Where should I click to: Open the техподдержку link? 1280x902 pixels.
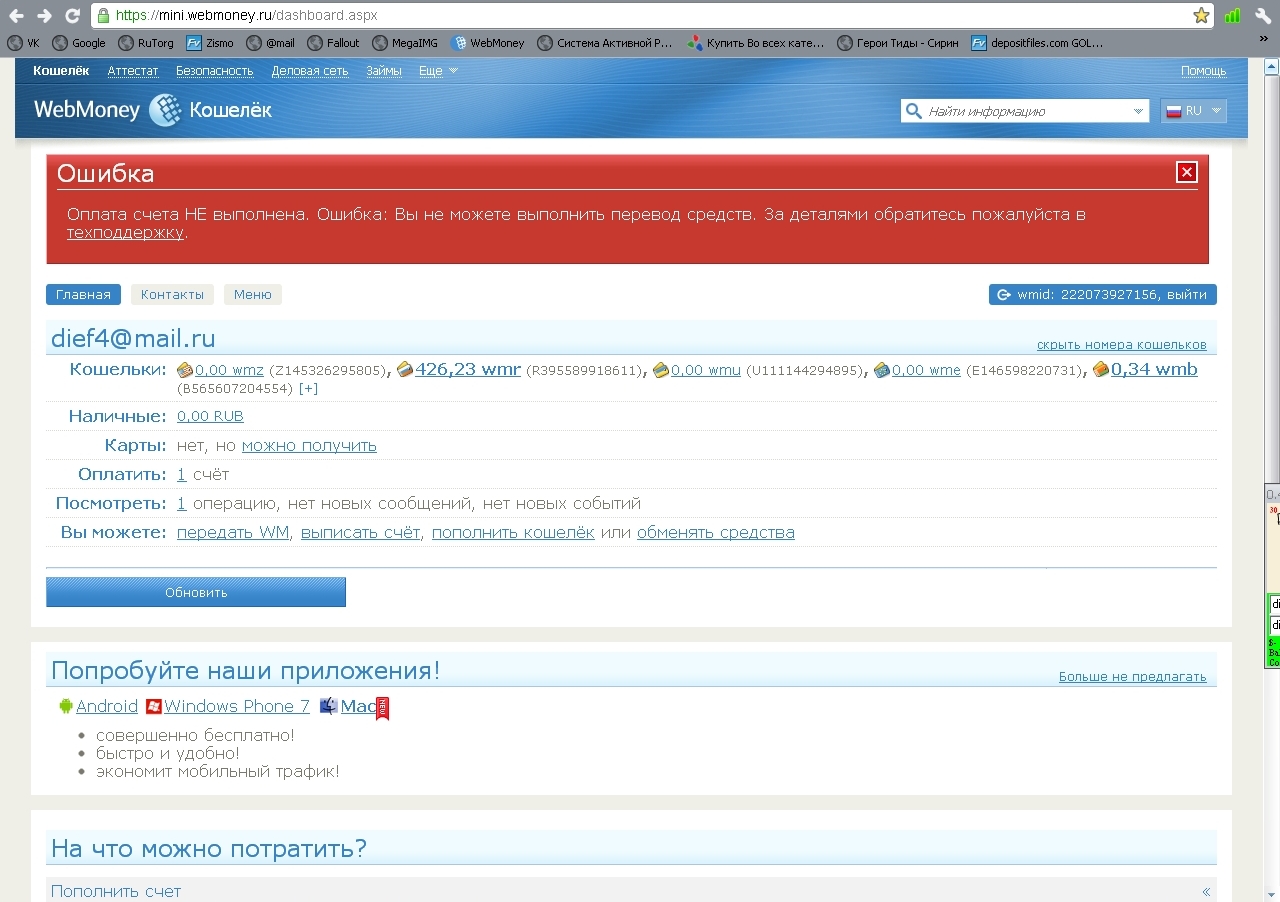[x=125, y=233]
